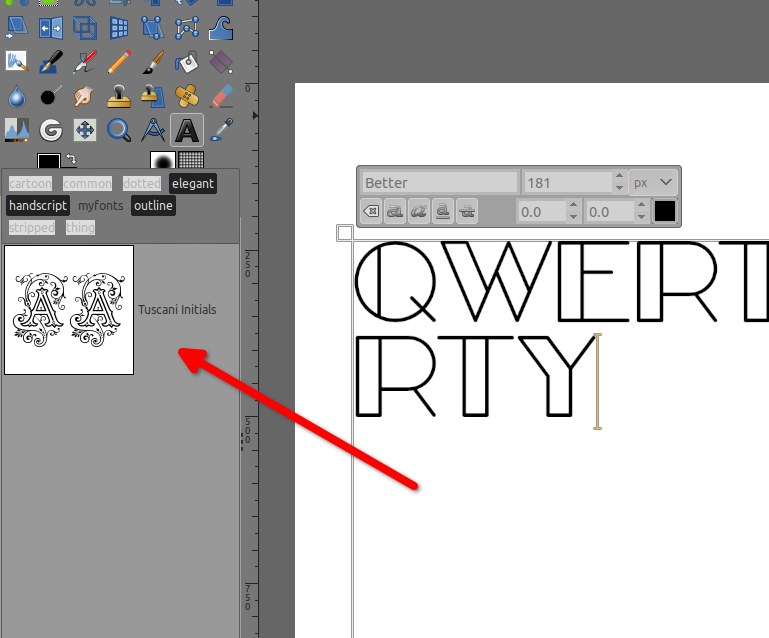Select the red pen drawing tool
Viewport: 769px width, 638px height.
click(x=85, y=62)
